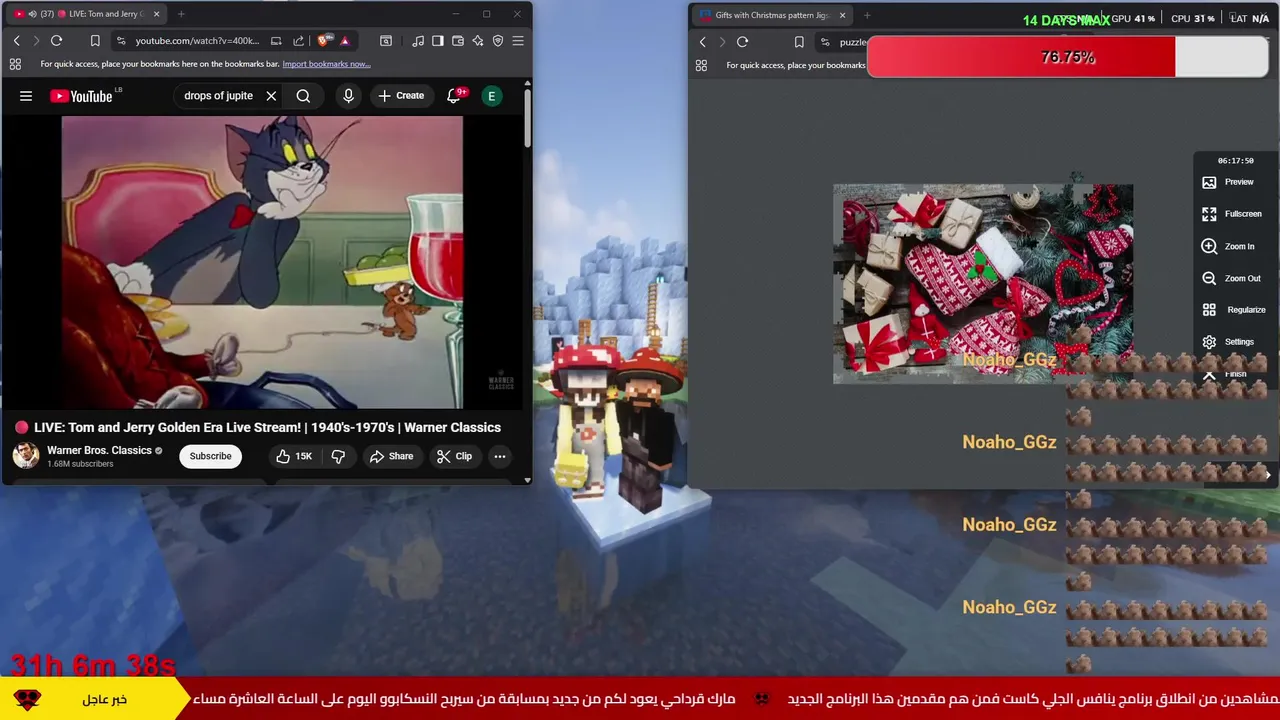Open a new tab in puzzle window
The image size is (1280, 720).
(867, 15)
